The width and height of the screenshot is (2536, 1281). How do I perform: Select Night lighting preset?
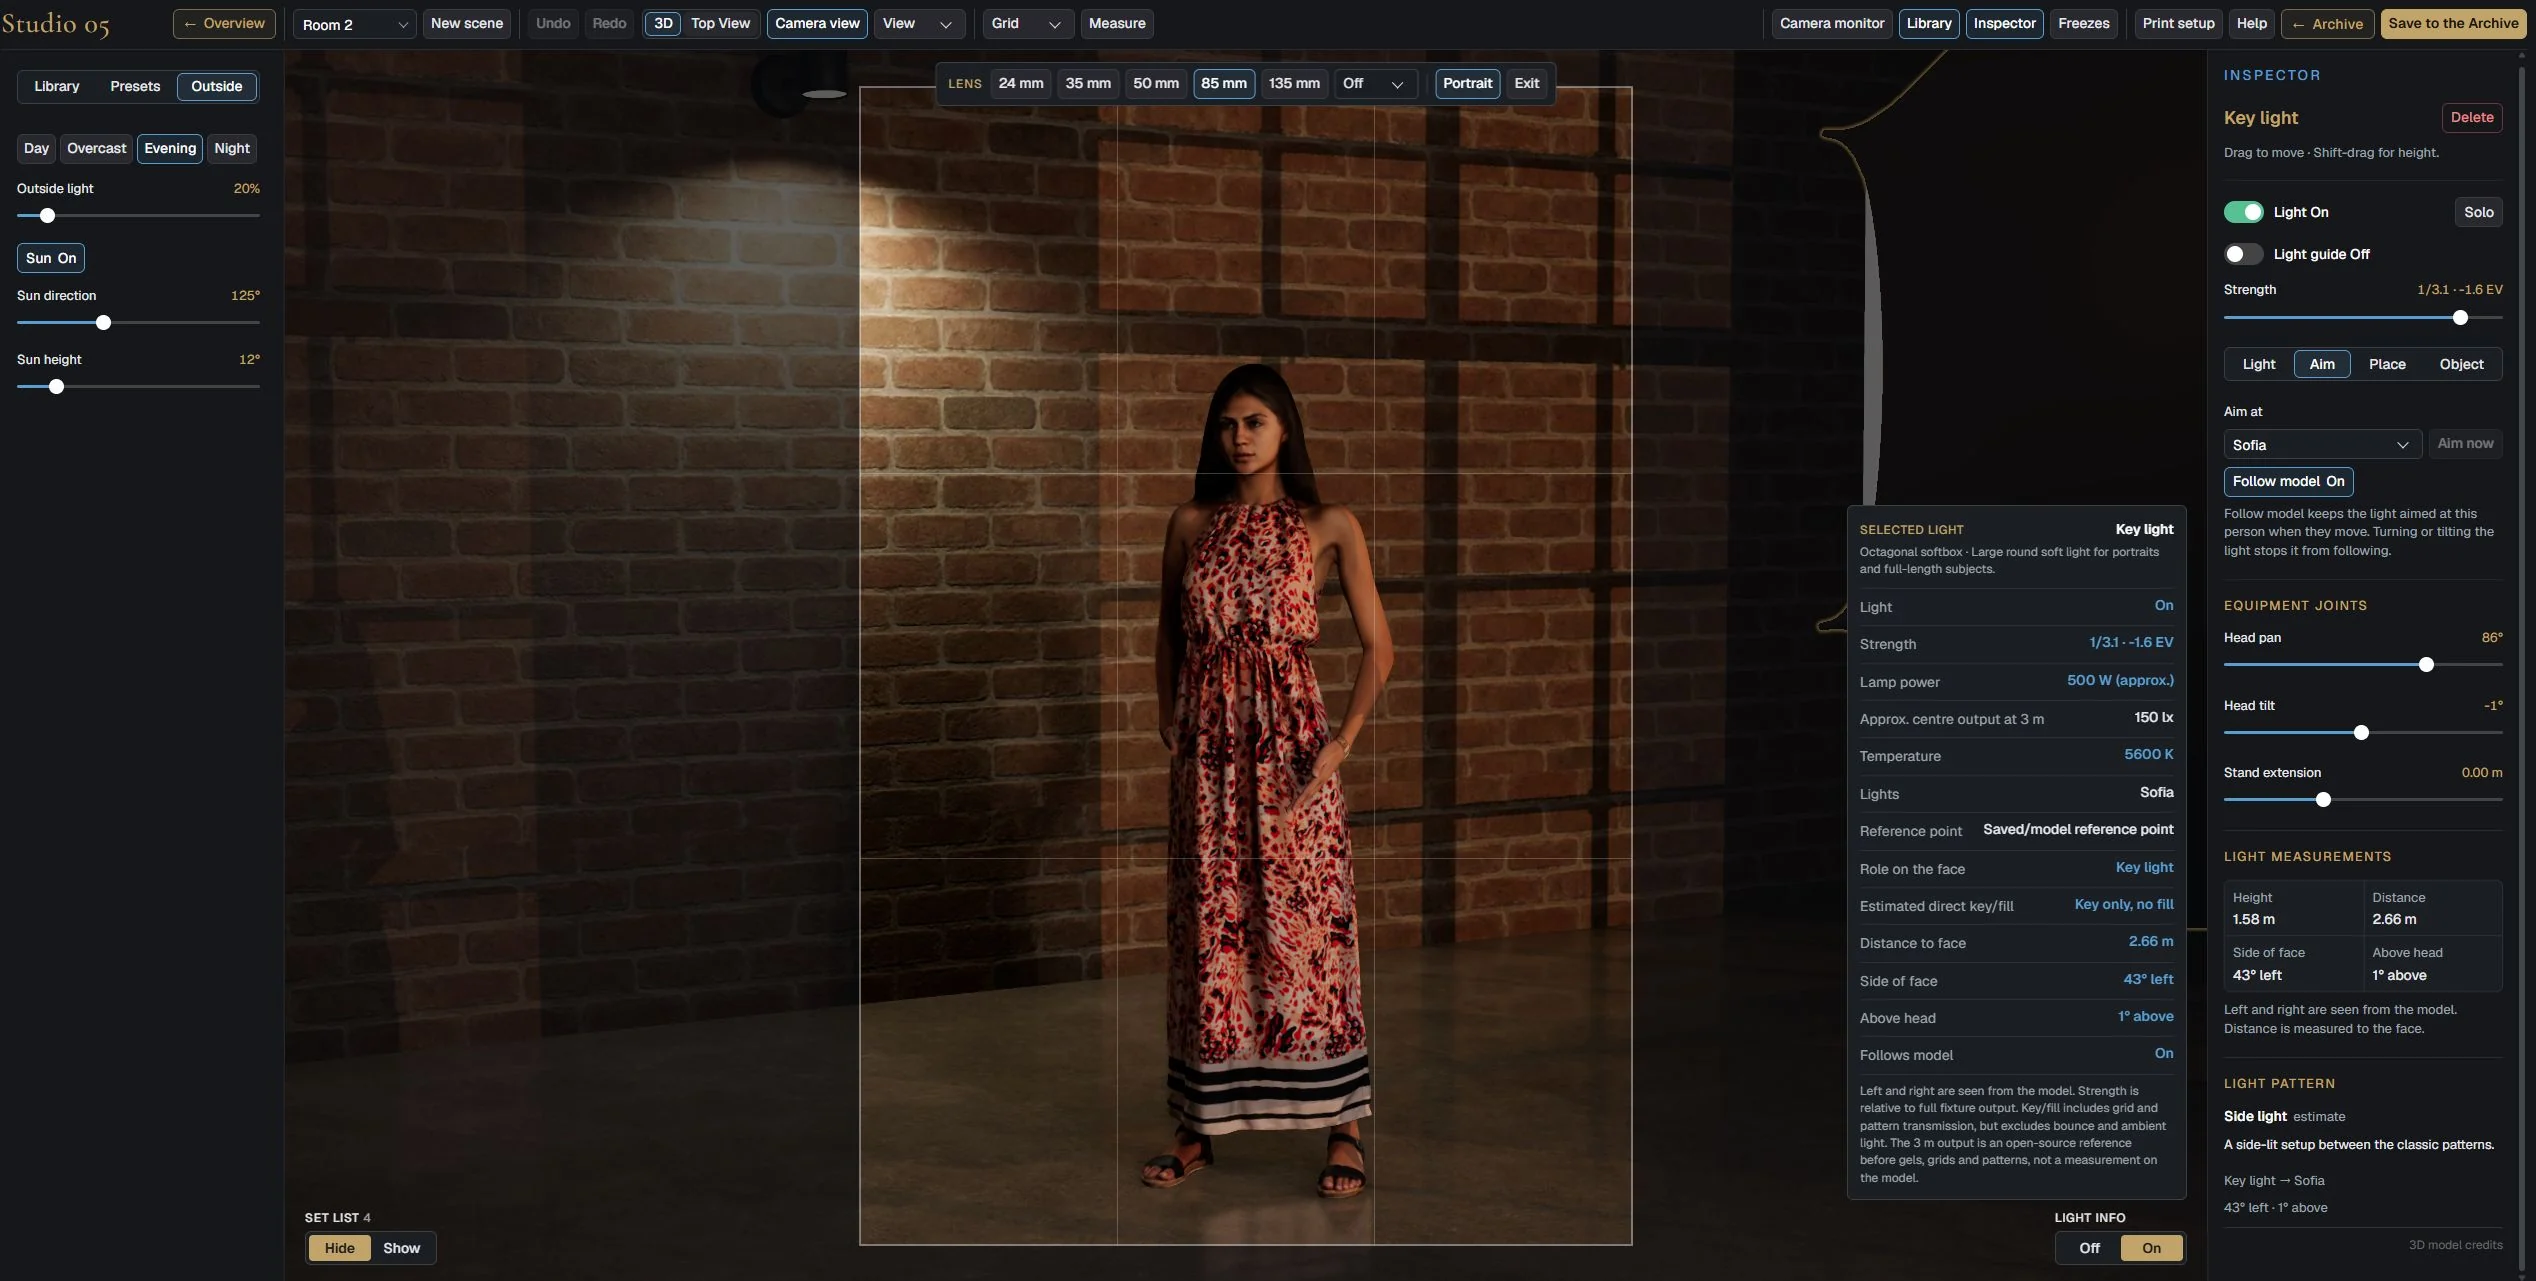232,149
